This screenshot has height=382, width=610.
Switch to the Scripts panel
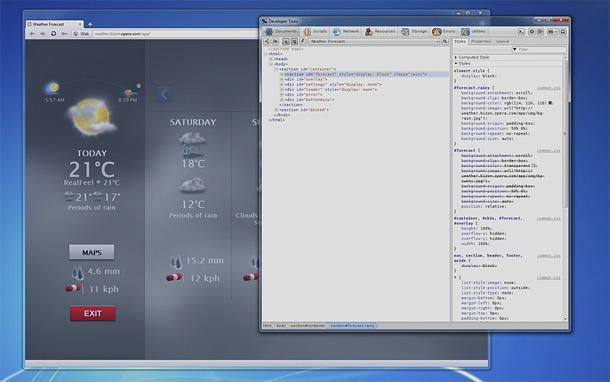coord(315,32)
